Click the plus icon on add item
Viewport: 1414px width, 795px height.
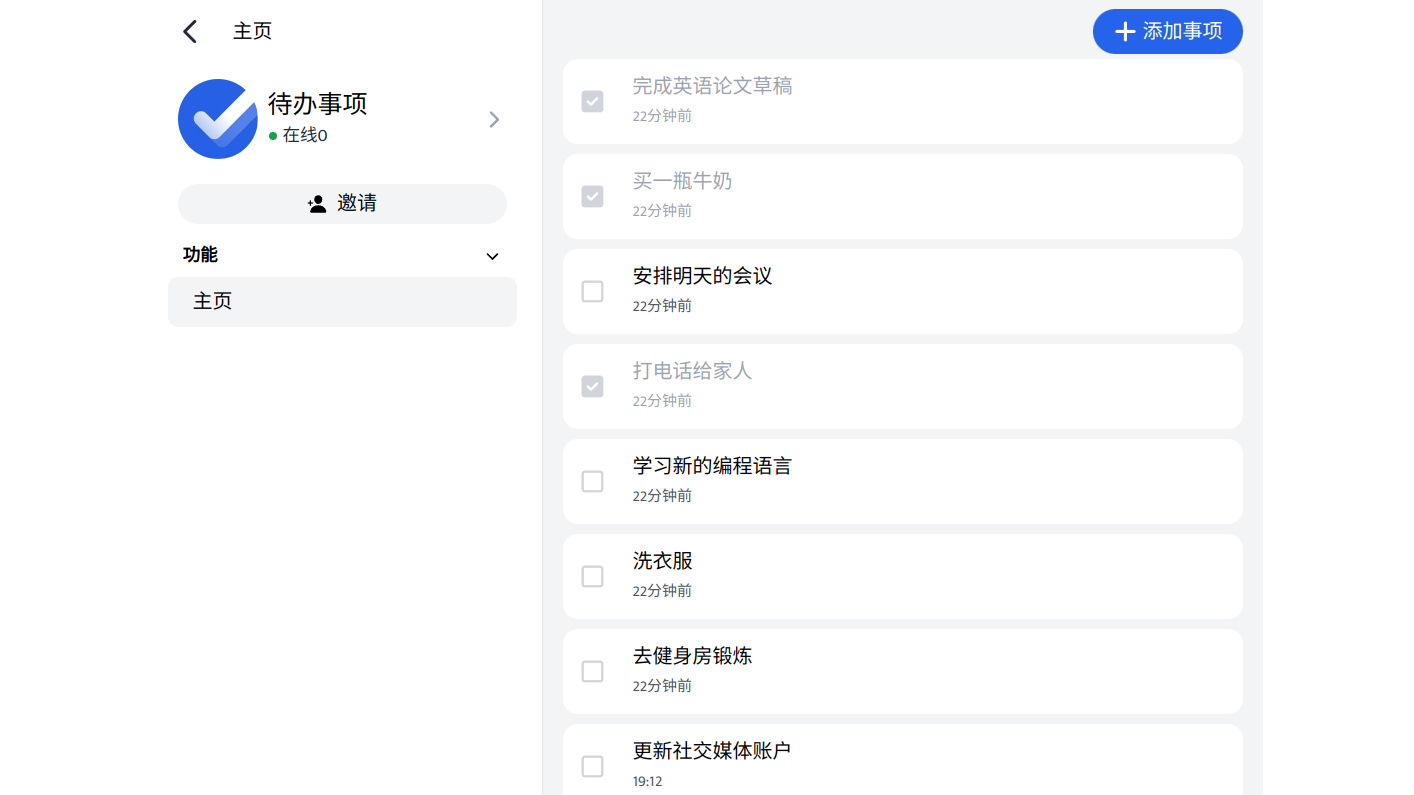[1125, 32]
